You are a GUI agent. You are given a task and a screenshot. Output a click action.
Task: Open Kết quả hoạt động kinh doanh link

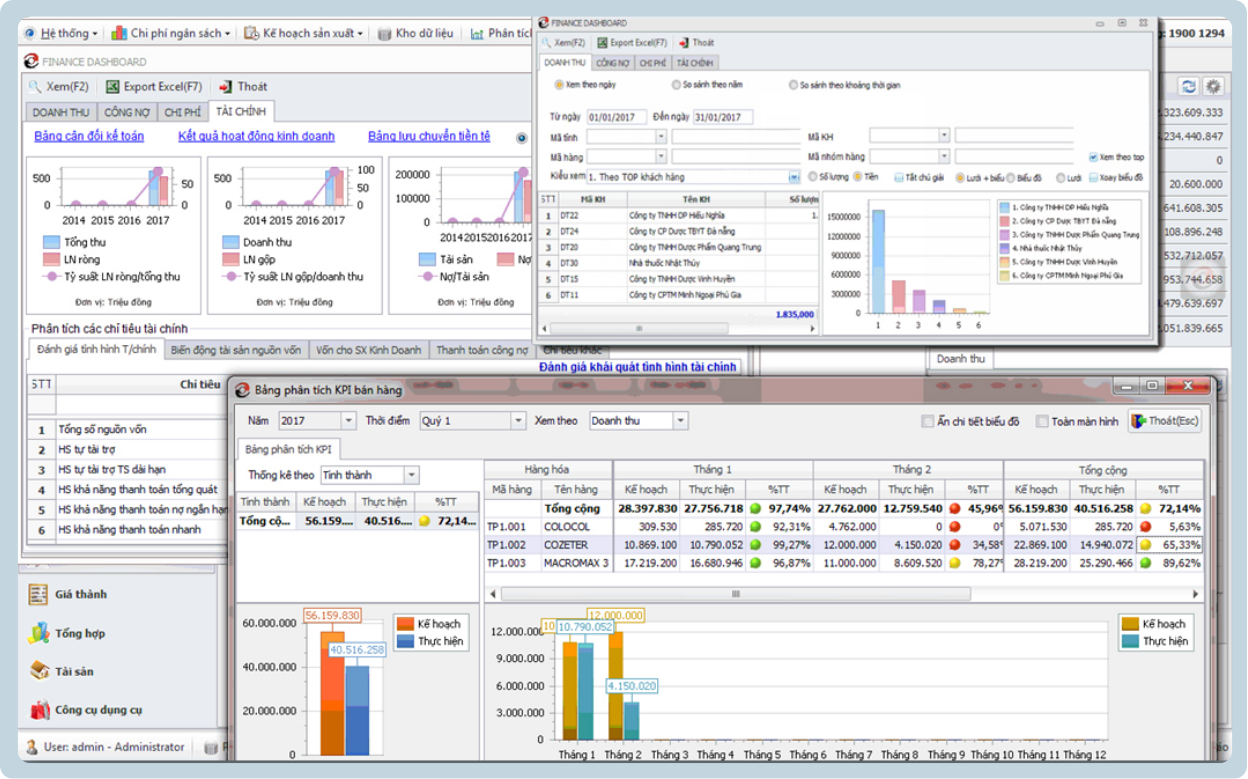[256, 136]
